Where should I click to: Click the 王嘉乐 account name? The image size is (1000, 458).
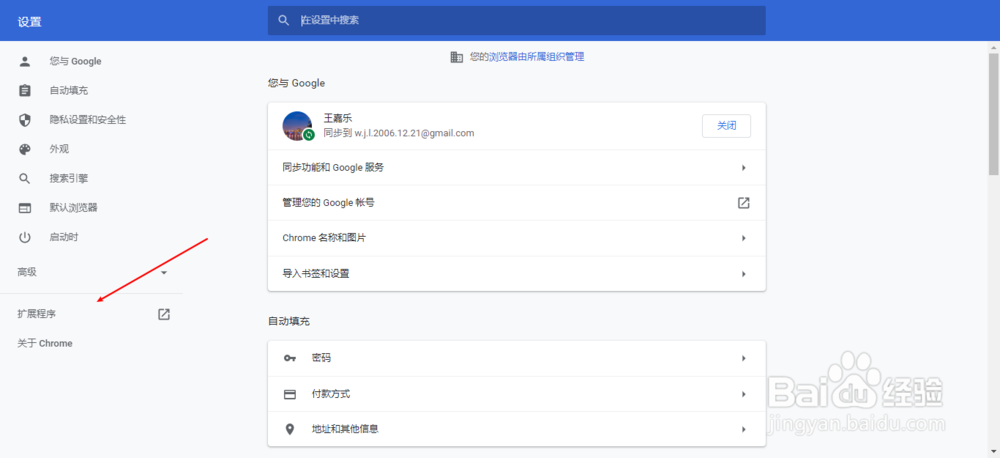tap(338, 118)
